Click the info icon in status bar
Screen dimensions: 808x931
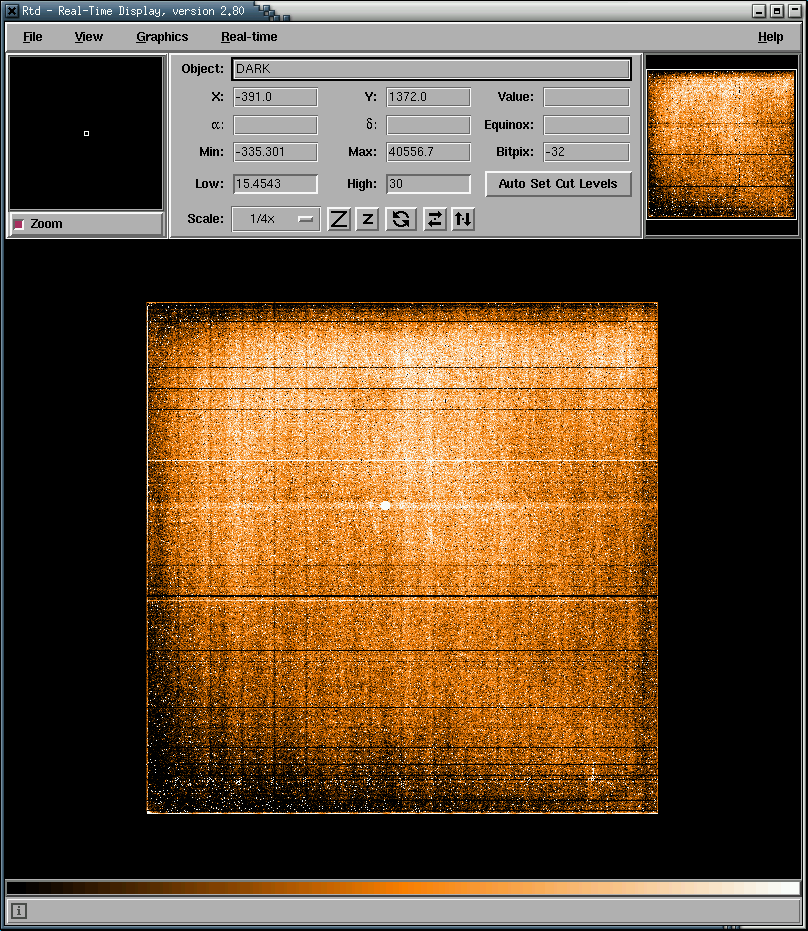19,911
